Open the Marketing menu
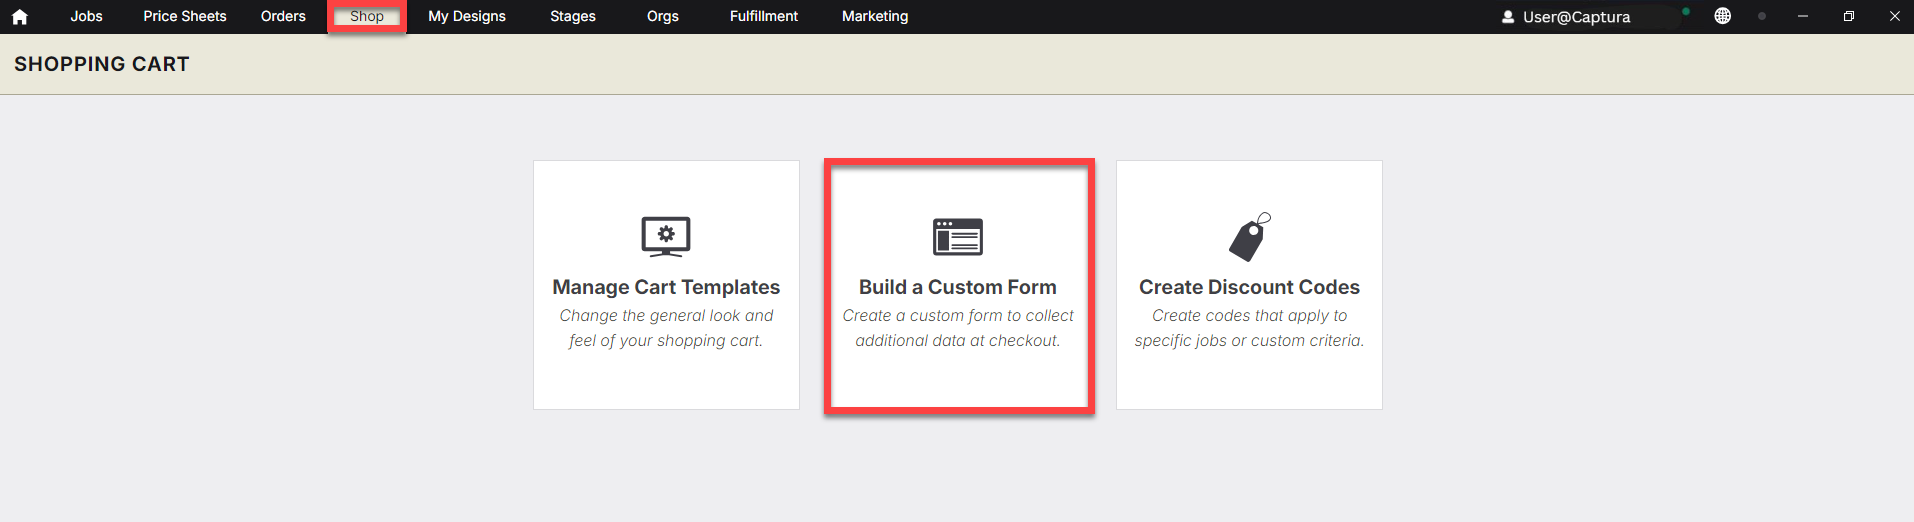The width and height of the screenshot is (1914, 522). pyautogui.click(x=875, y=16)
